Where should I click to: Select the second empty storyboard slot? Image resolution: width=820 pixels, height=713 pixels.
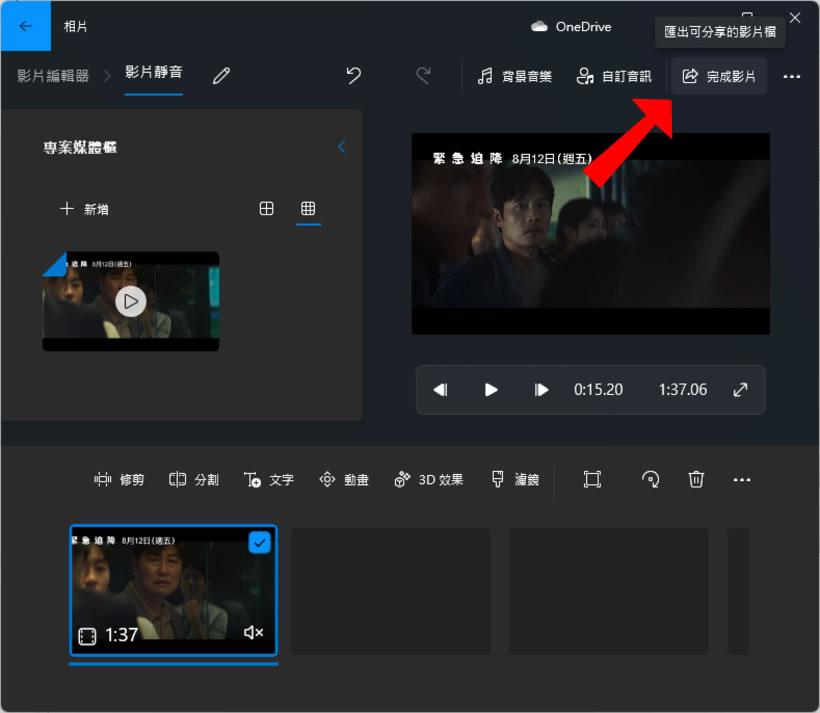click(609, 591)
